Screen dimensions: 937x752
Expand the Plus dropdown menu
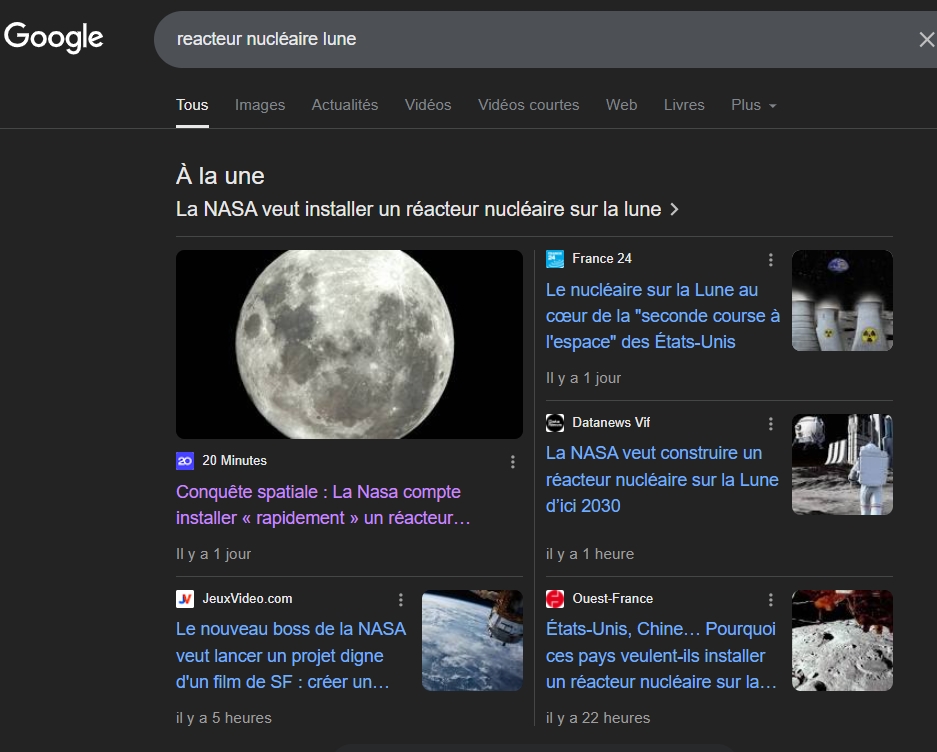pyautogui.click(x=754, y=105)
